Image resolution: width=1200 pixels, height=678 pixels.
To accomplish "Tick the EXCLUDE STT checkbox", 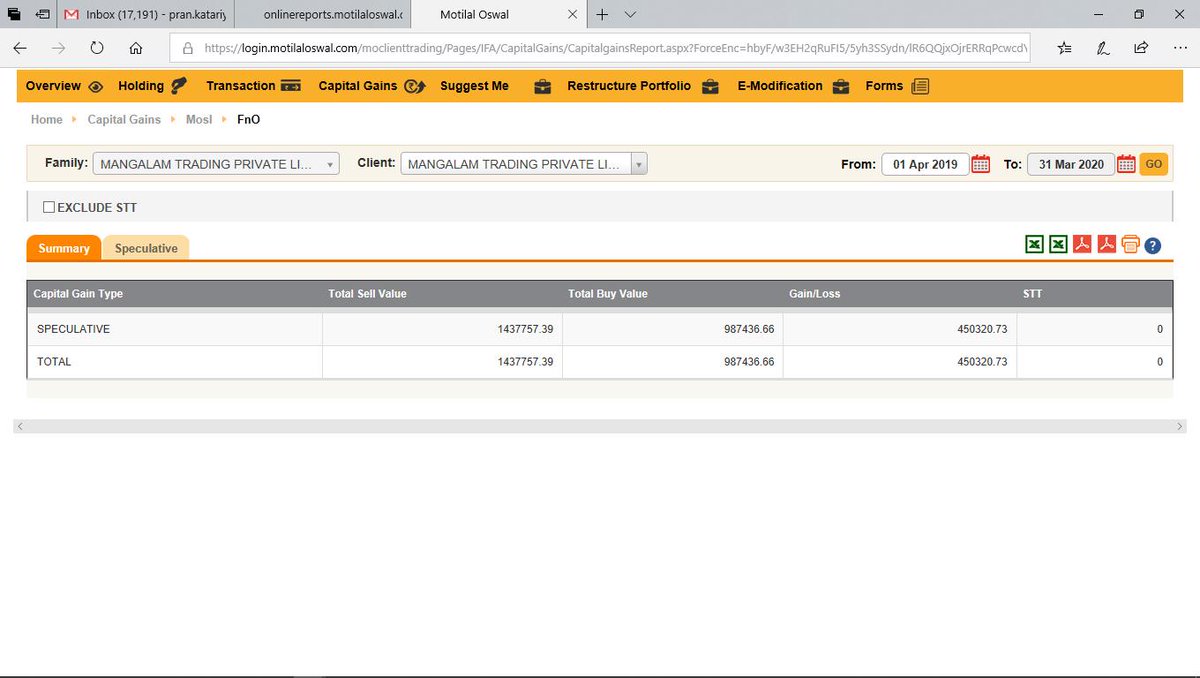I will [49, 207].
